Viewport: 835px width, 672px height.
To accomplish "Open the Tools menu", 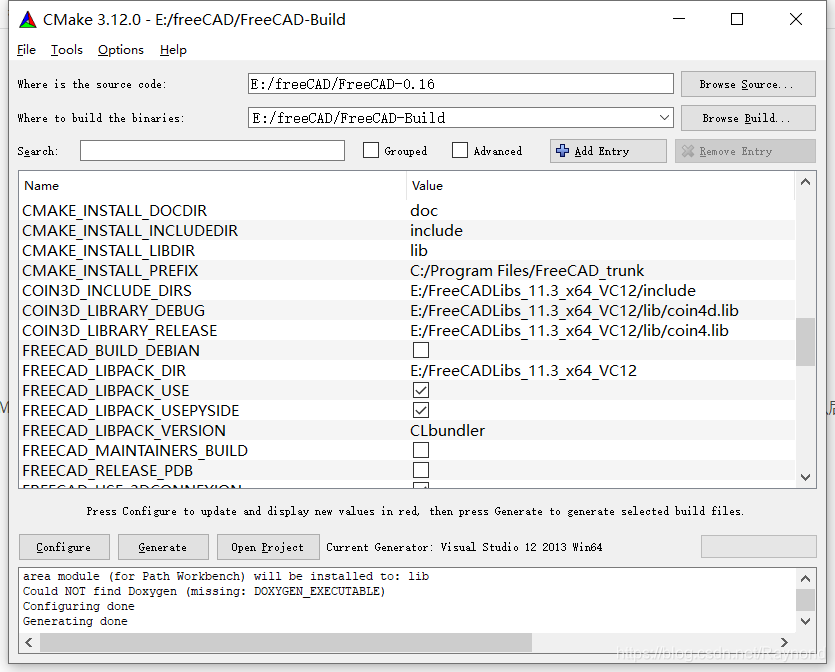I will [67, 50].
